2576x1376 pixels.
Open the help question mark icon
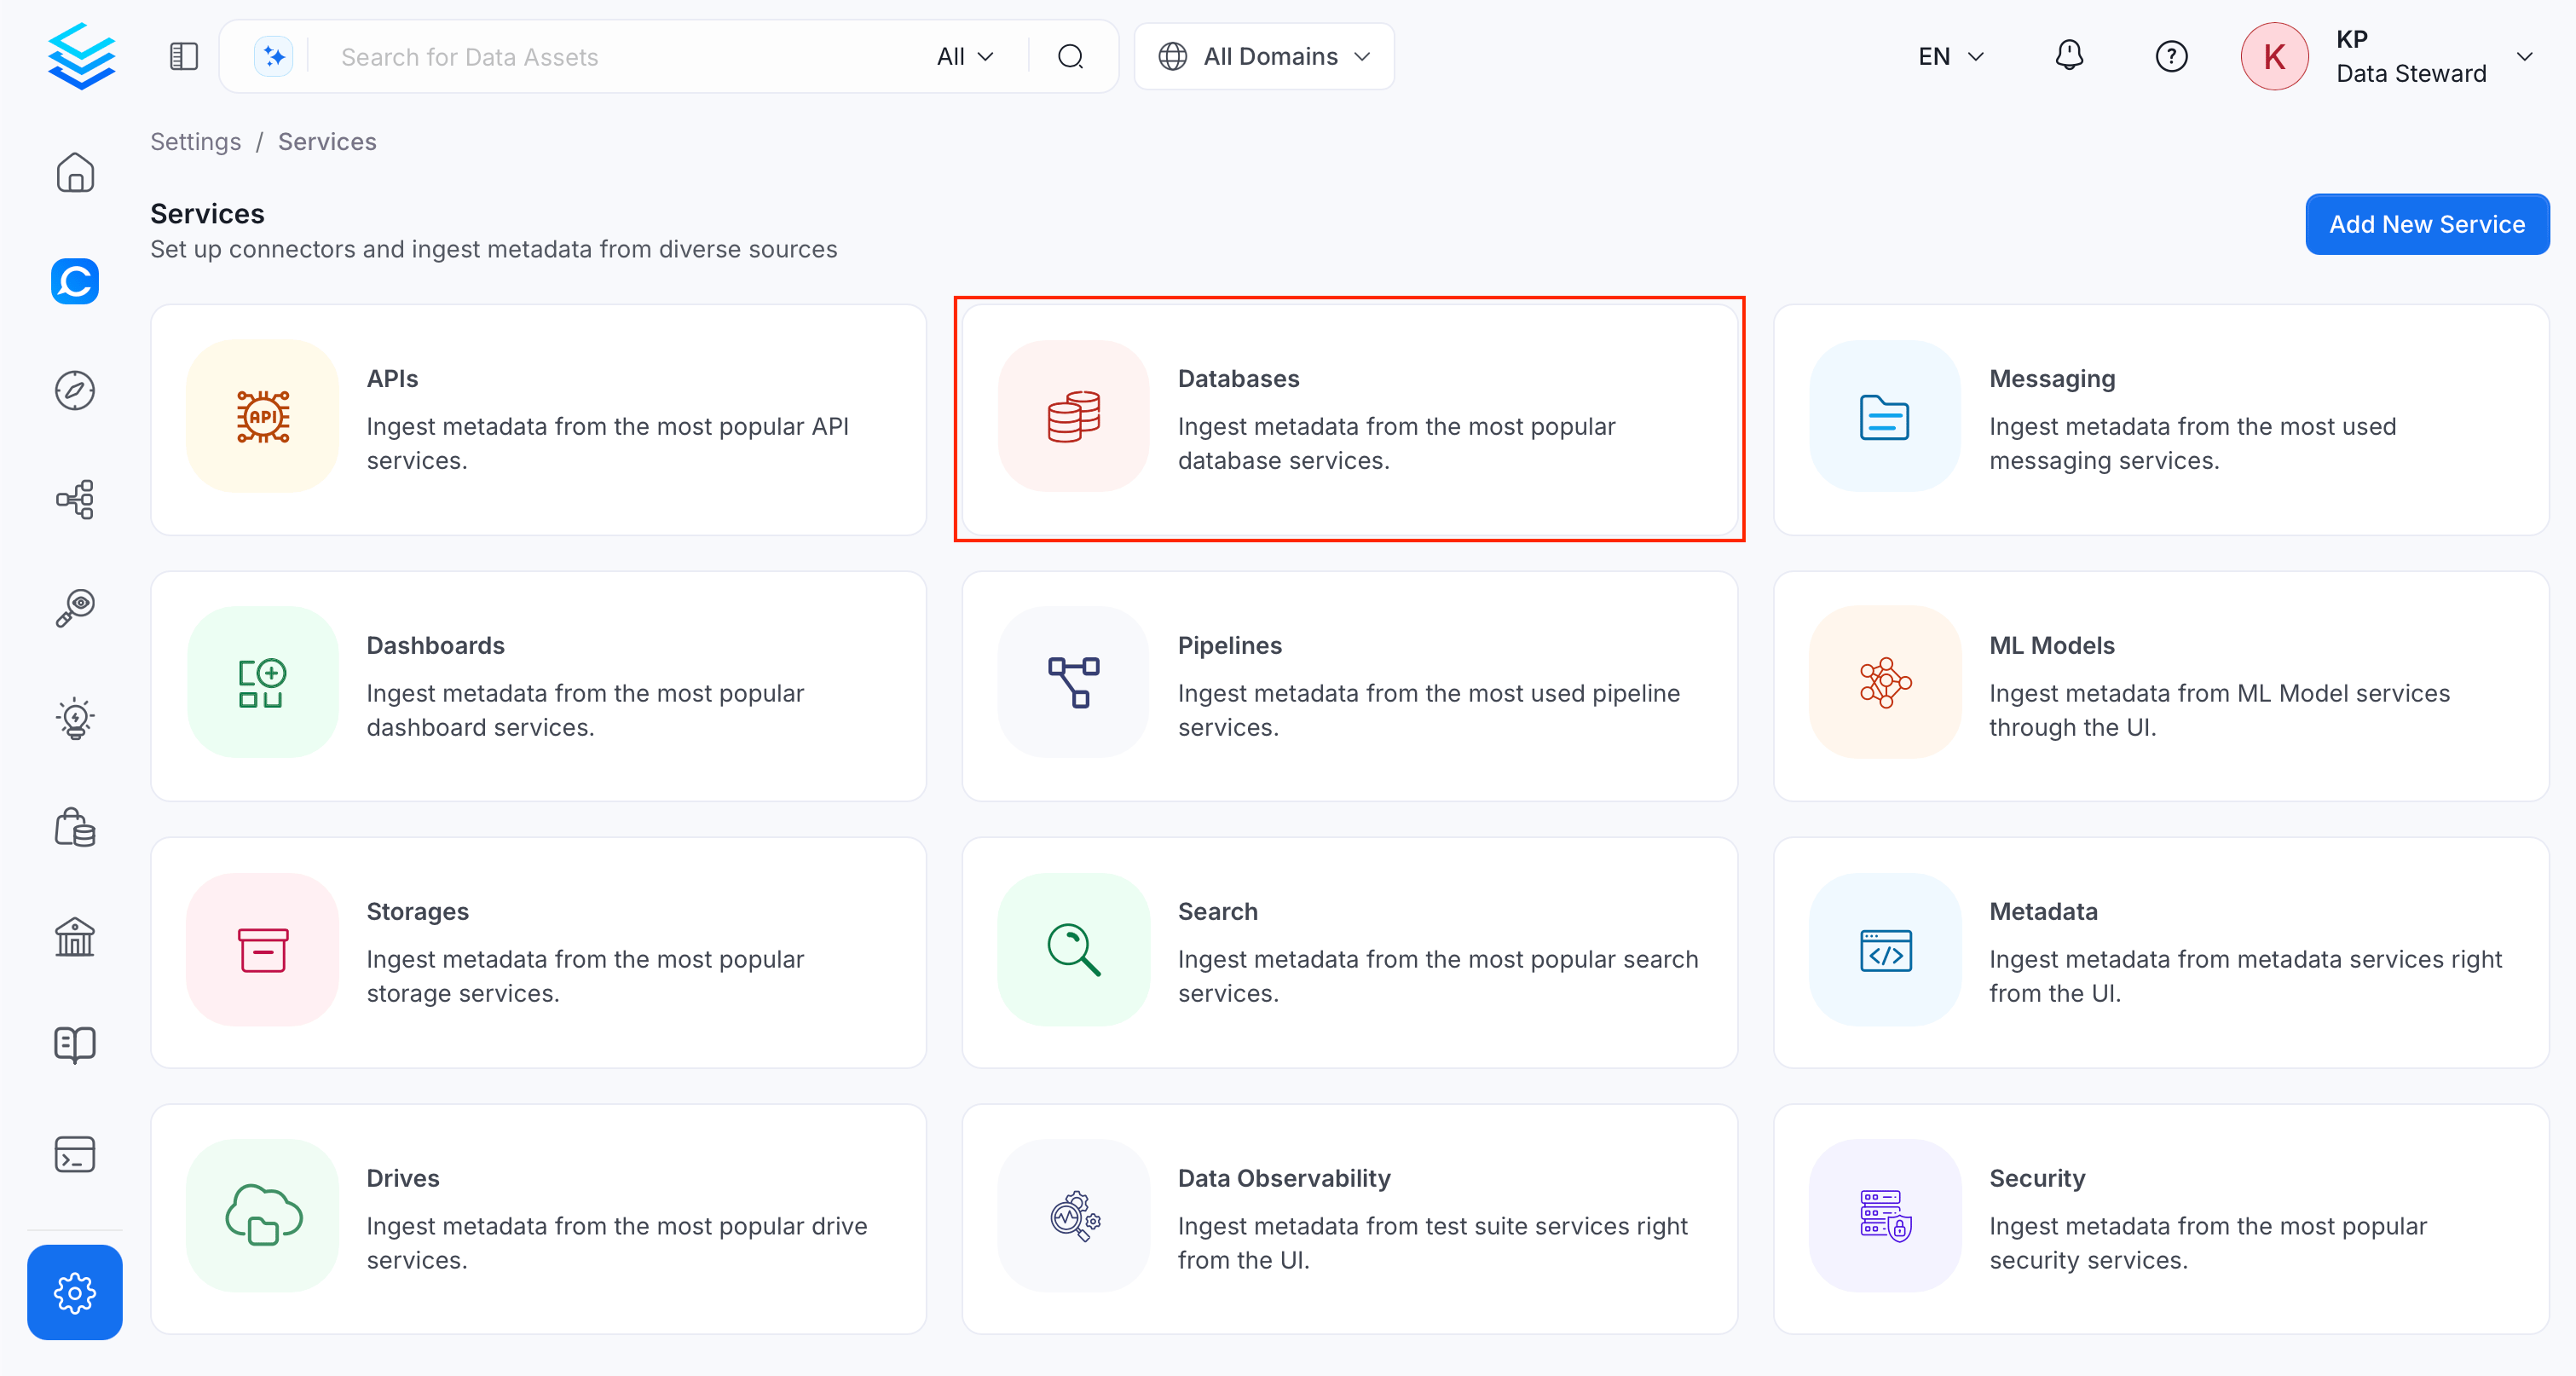point(2171,56)
